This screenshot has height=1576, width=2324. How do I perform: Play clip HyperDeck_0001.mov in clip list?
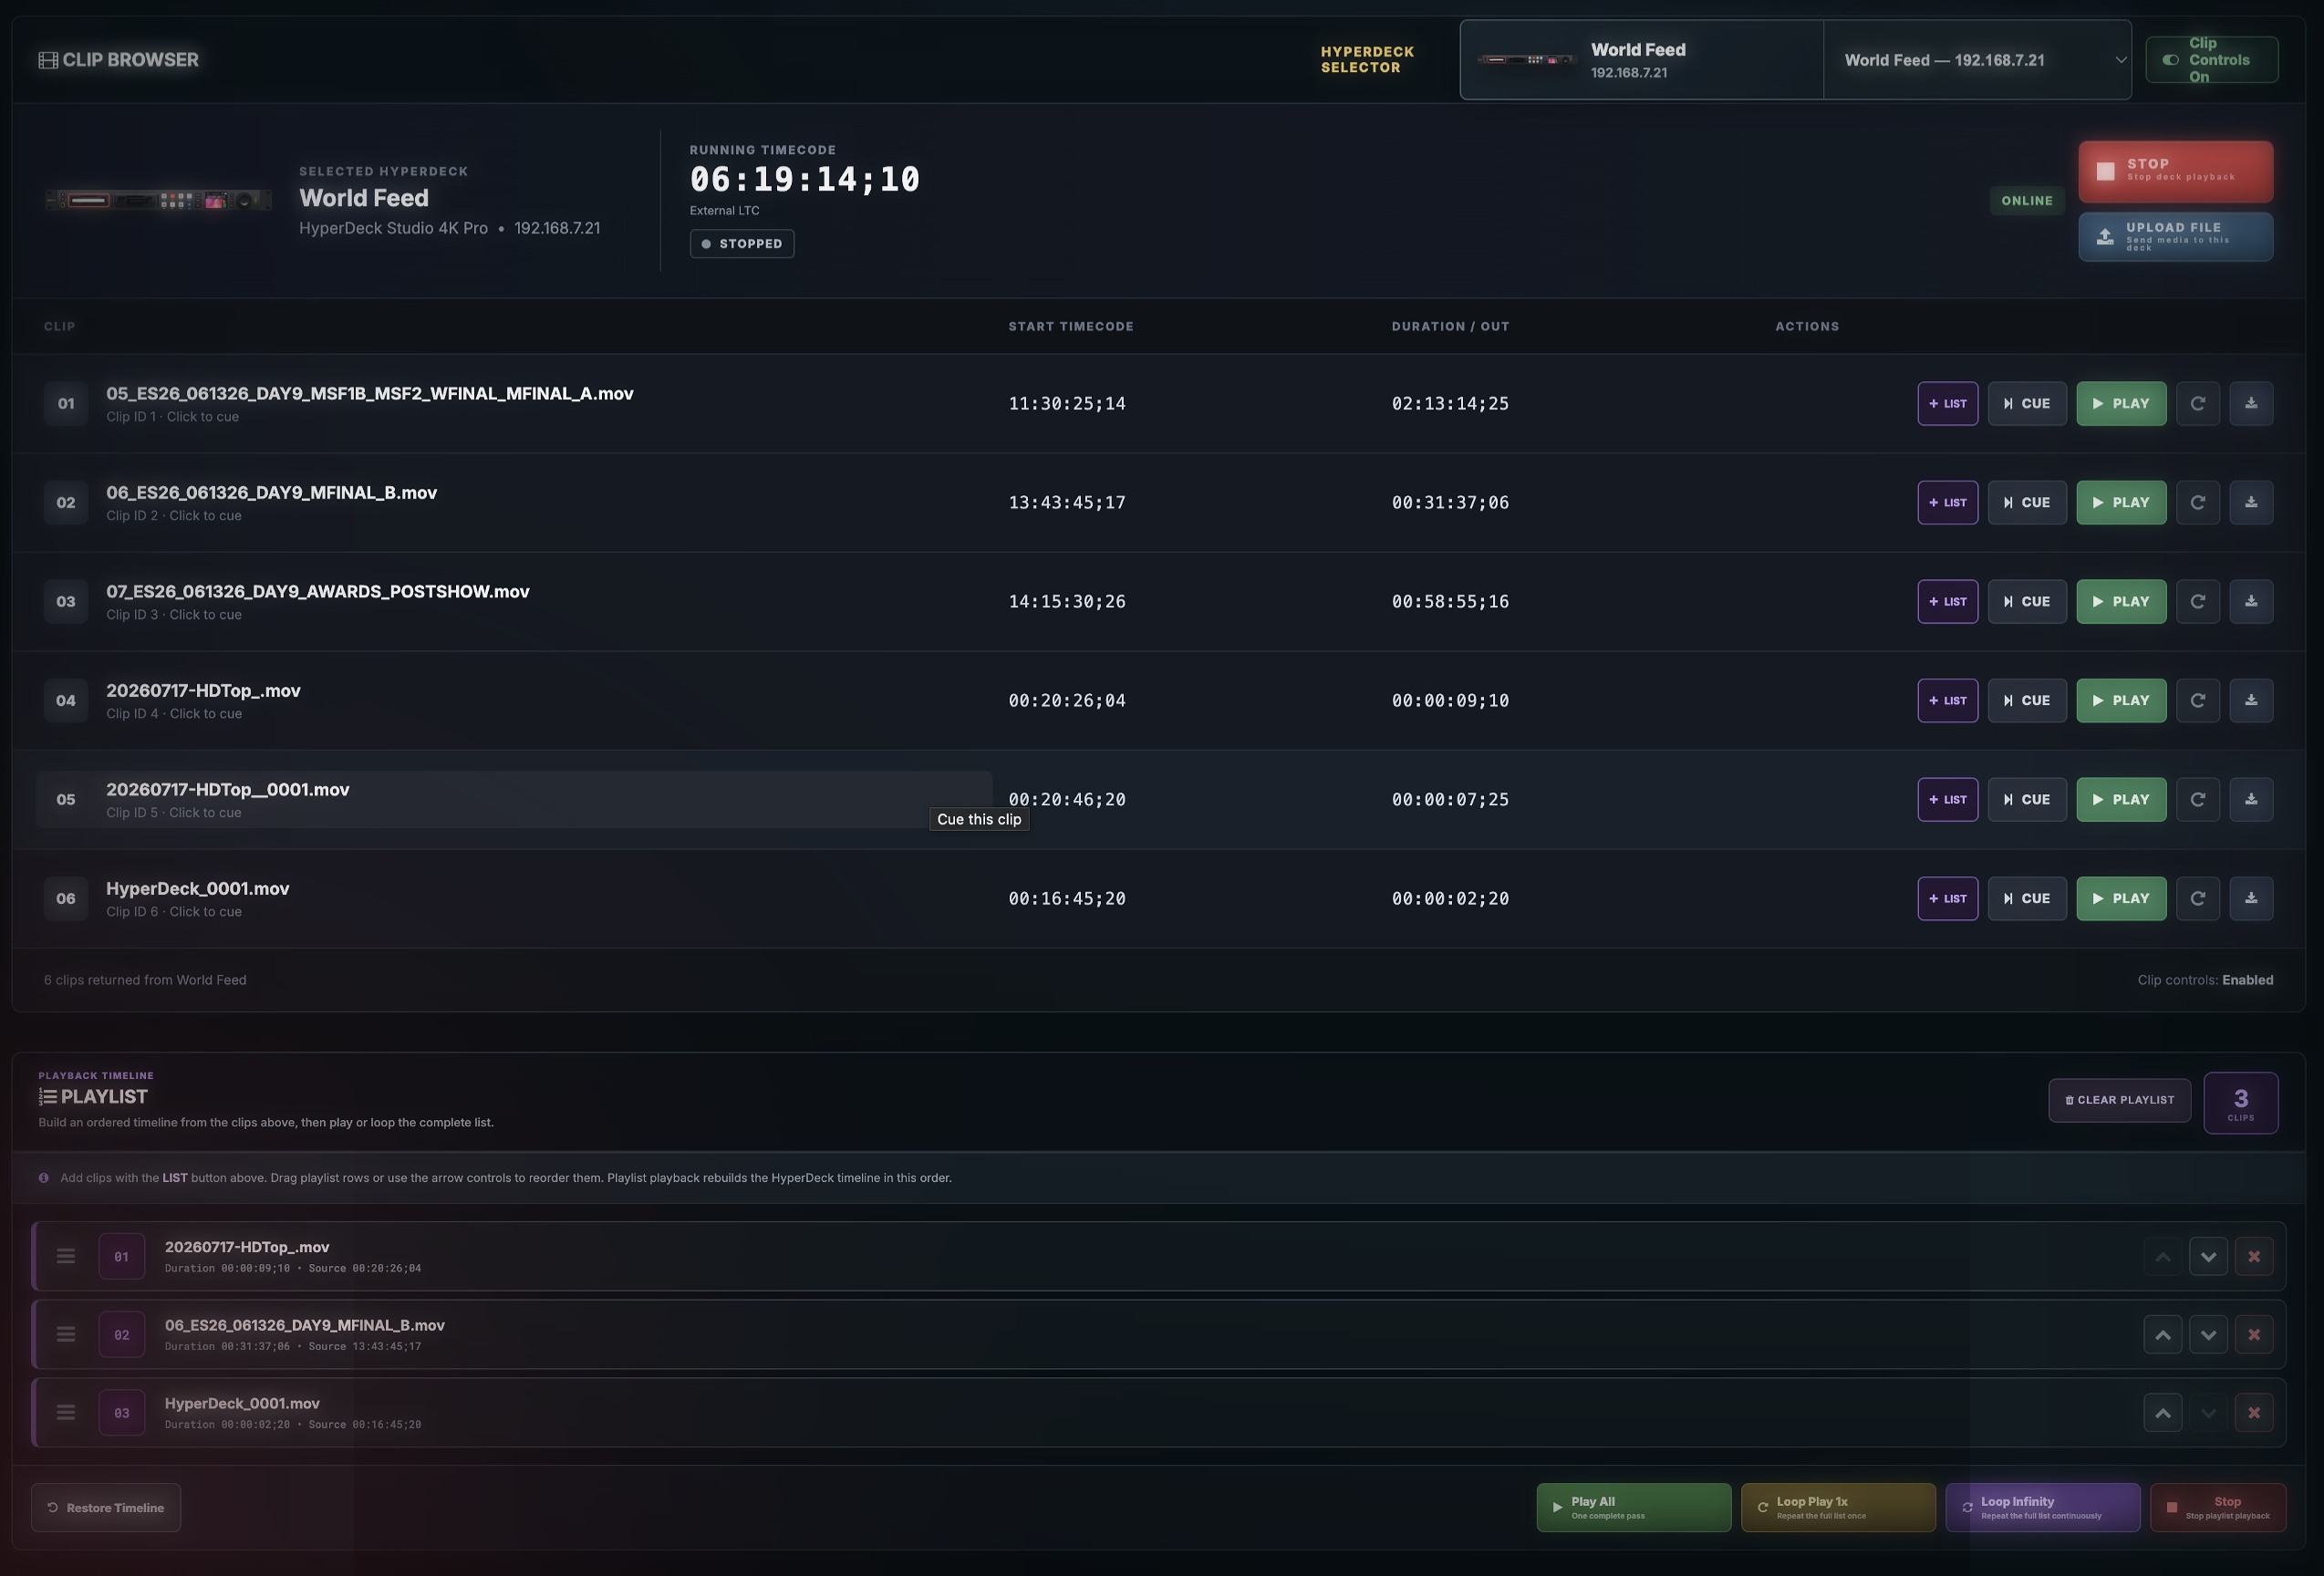tap(2121, 899)
